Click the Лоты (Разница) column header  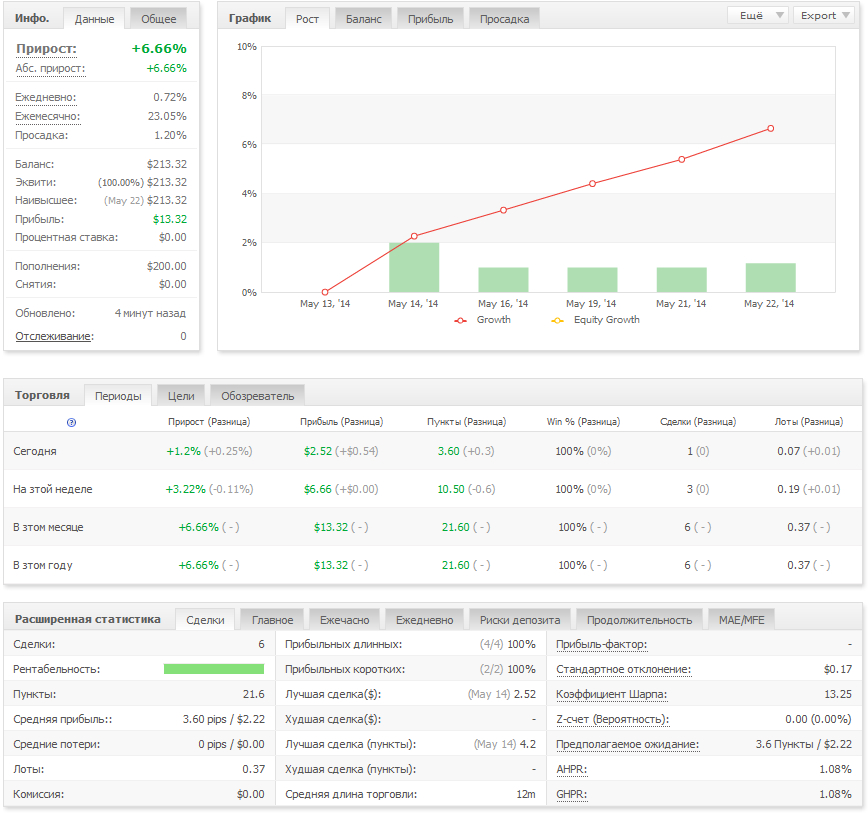(809, 422)
